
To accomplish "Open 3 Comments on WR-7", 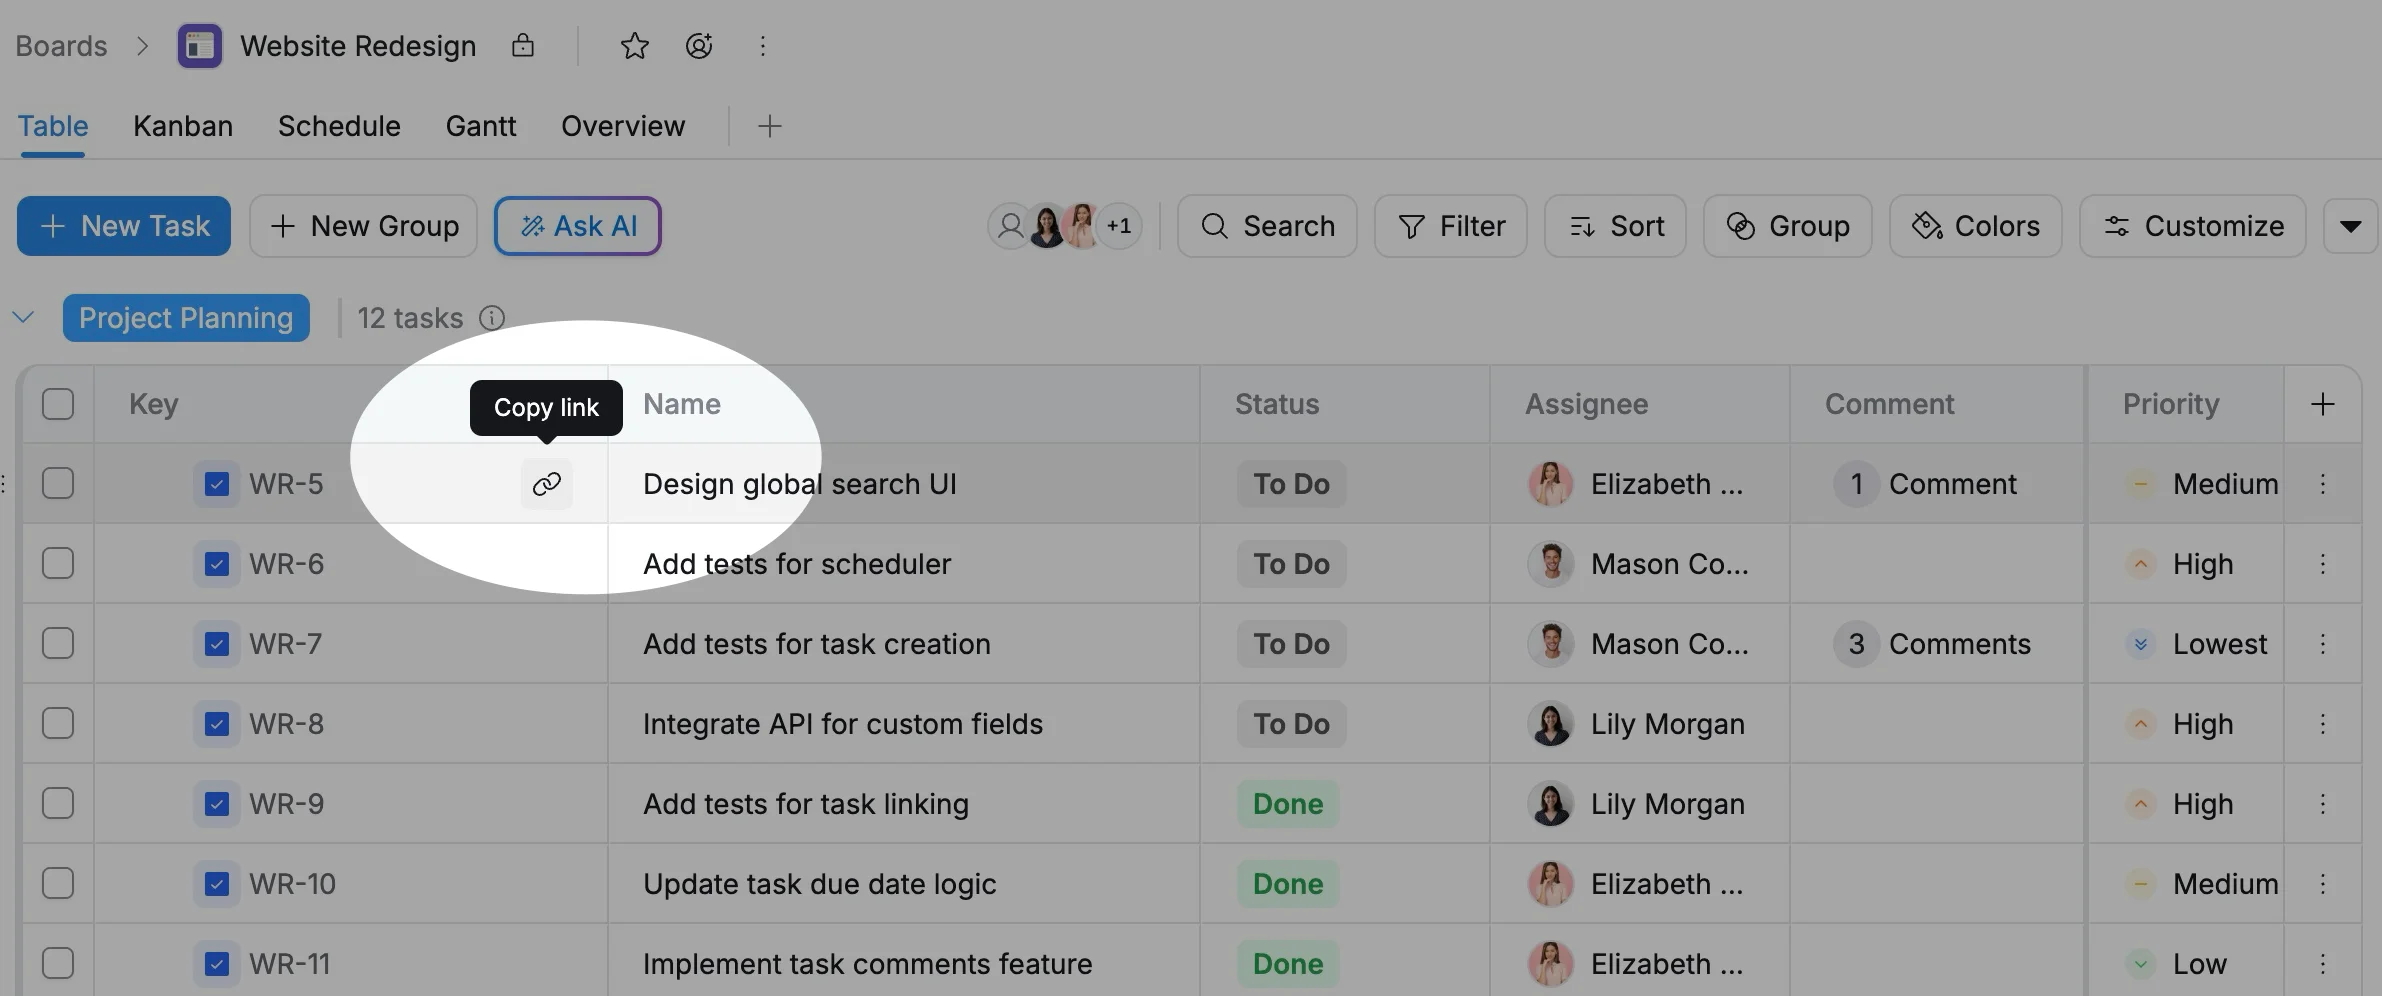I will pos(1932,644).
